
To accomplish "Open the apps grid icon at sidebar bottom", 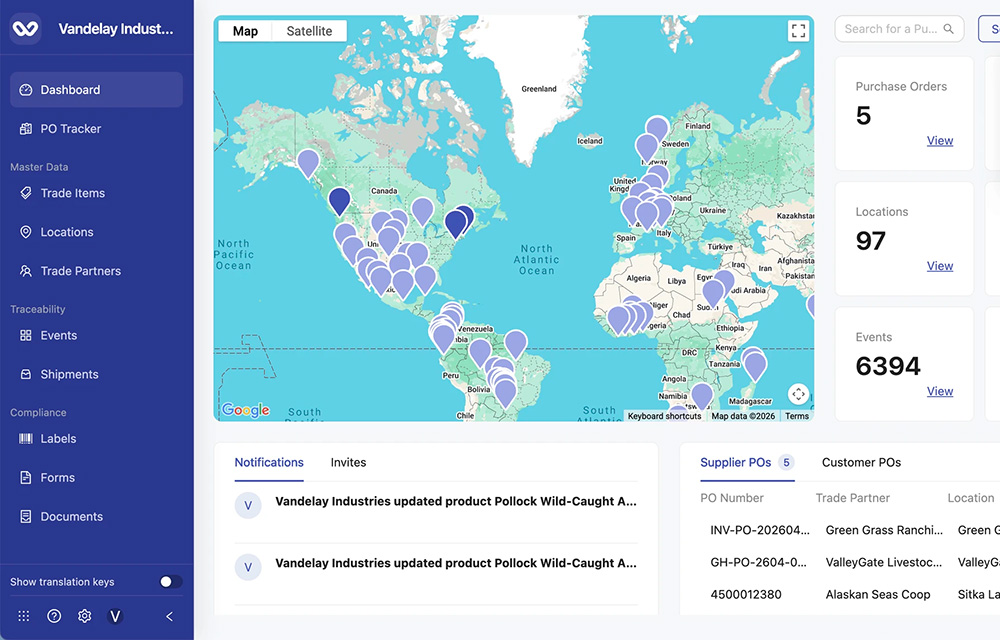I will click(x=24, y=616).
